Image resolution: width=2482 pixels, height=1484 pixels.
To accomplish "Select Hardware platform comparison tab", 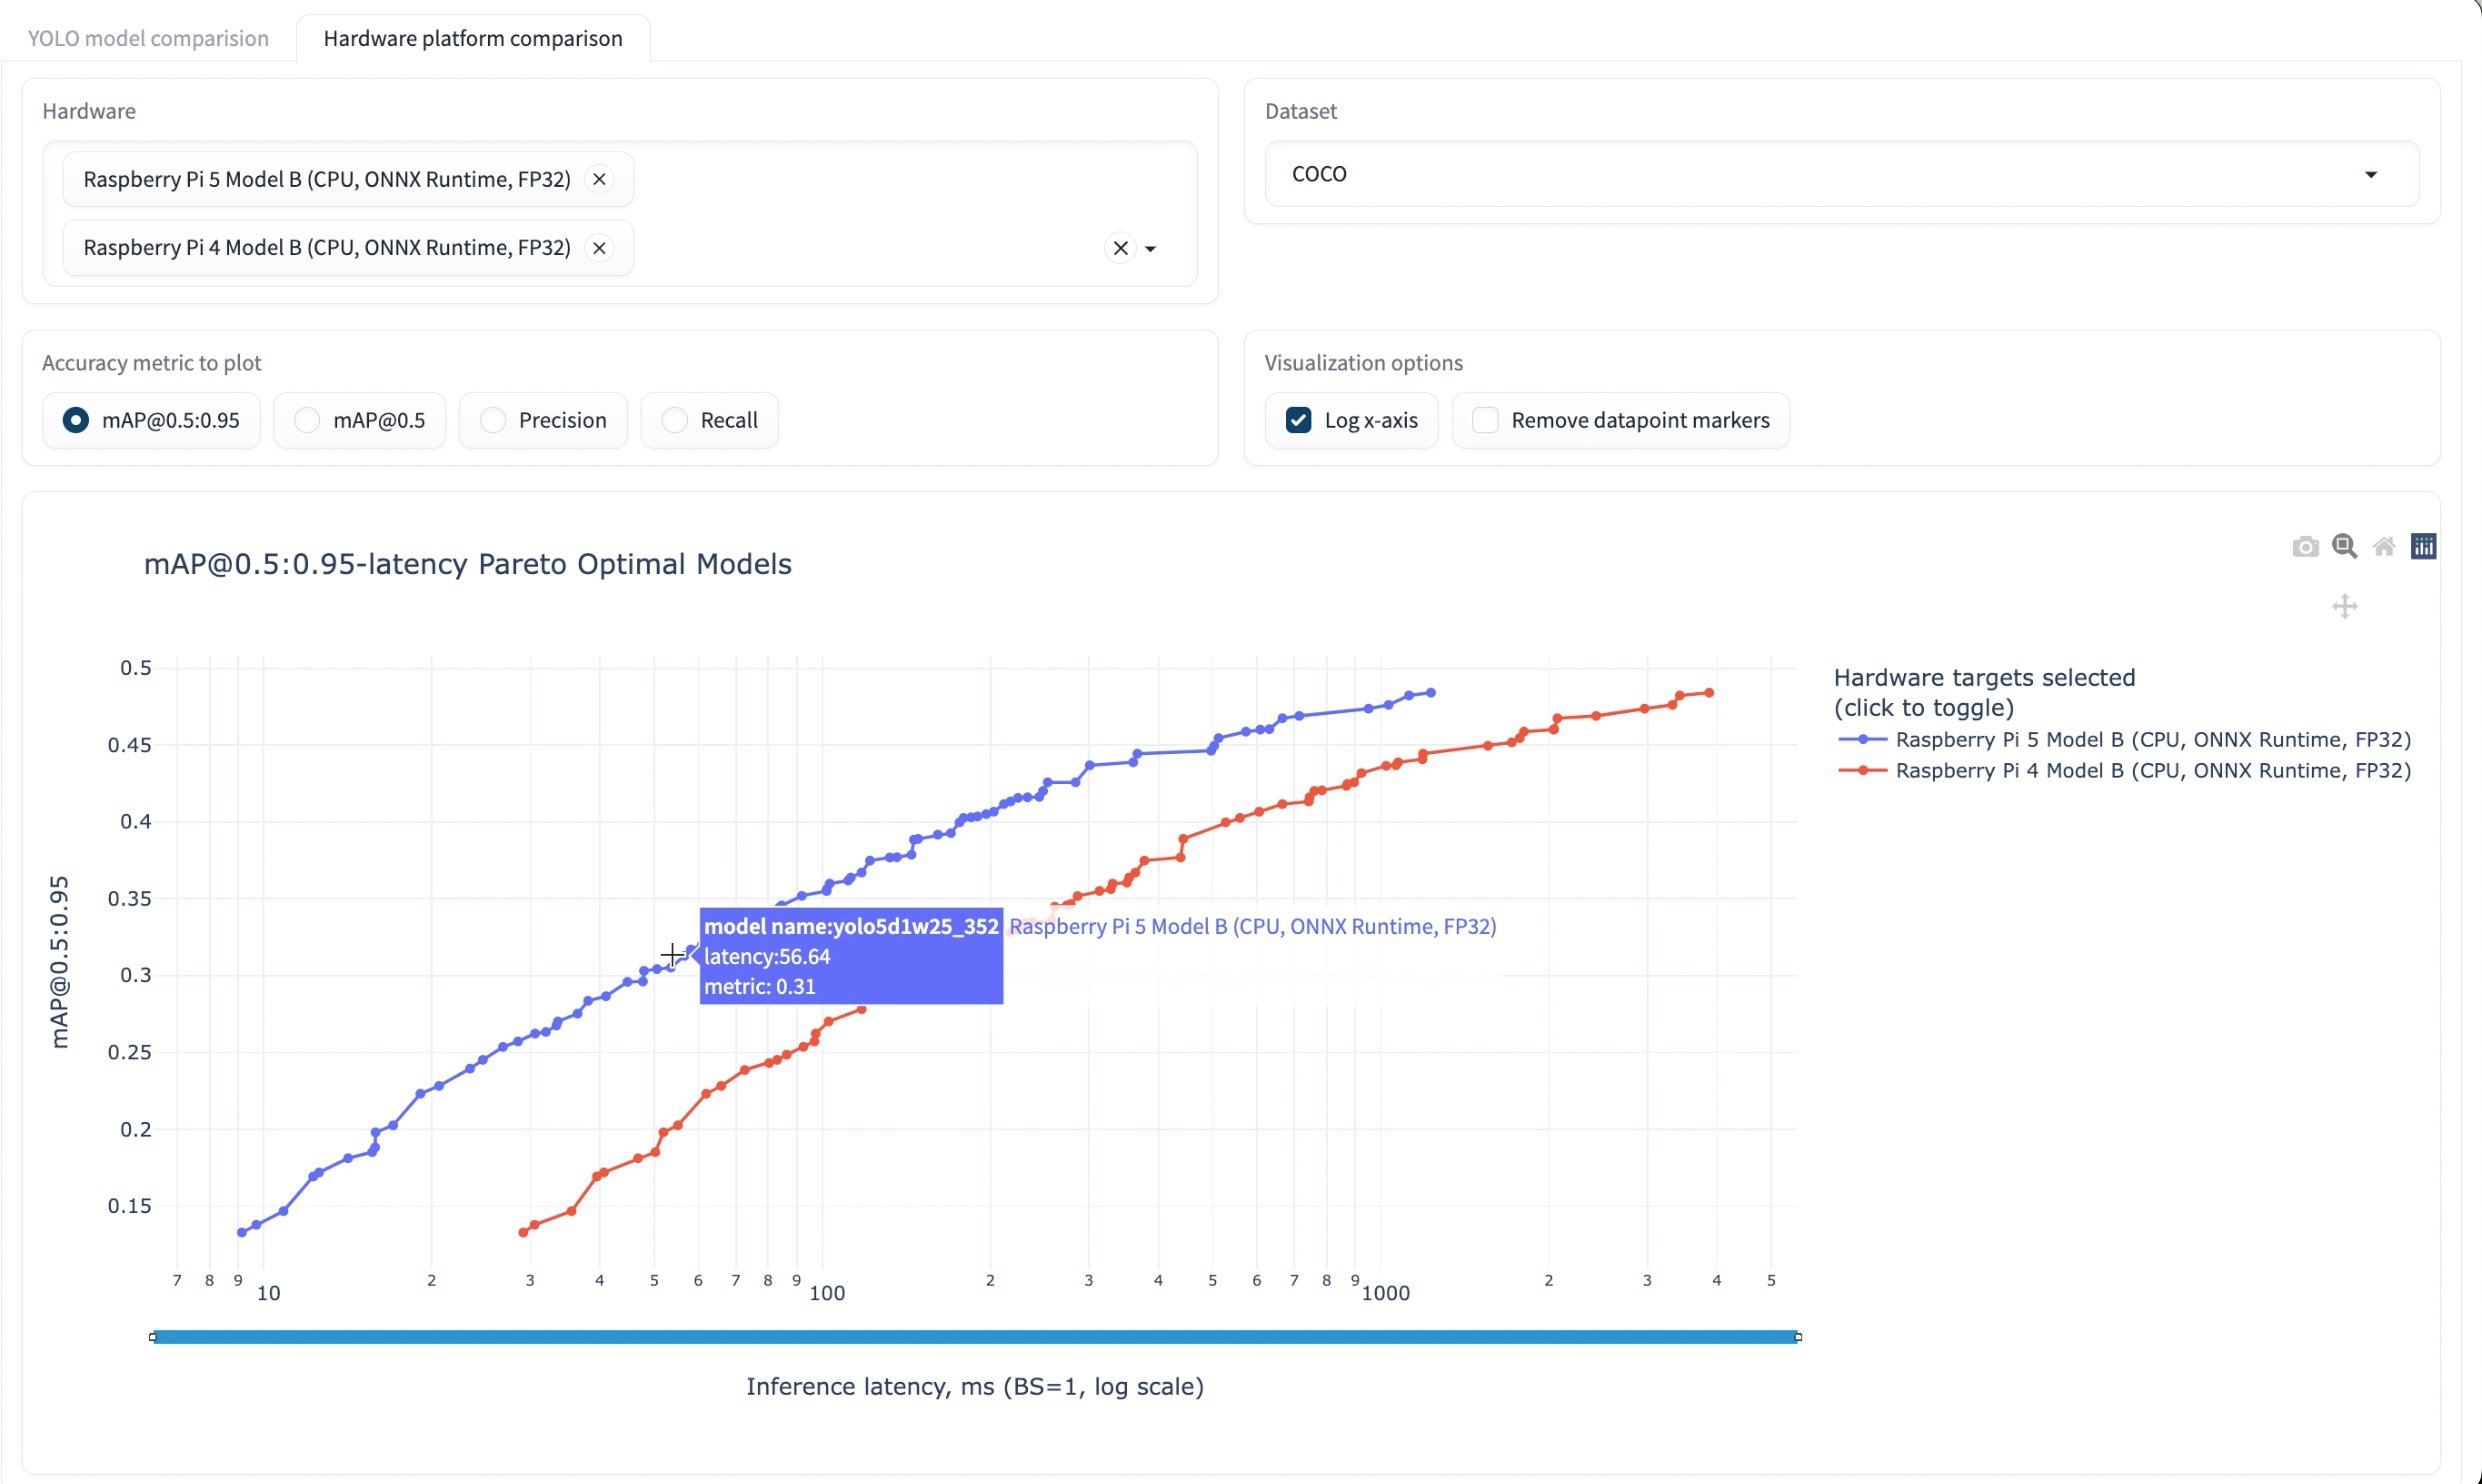I will [x=473, y=38].
